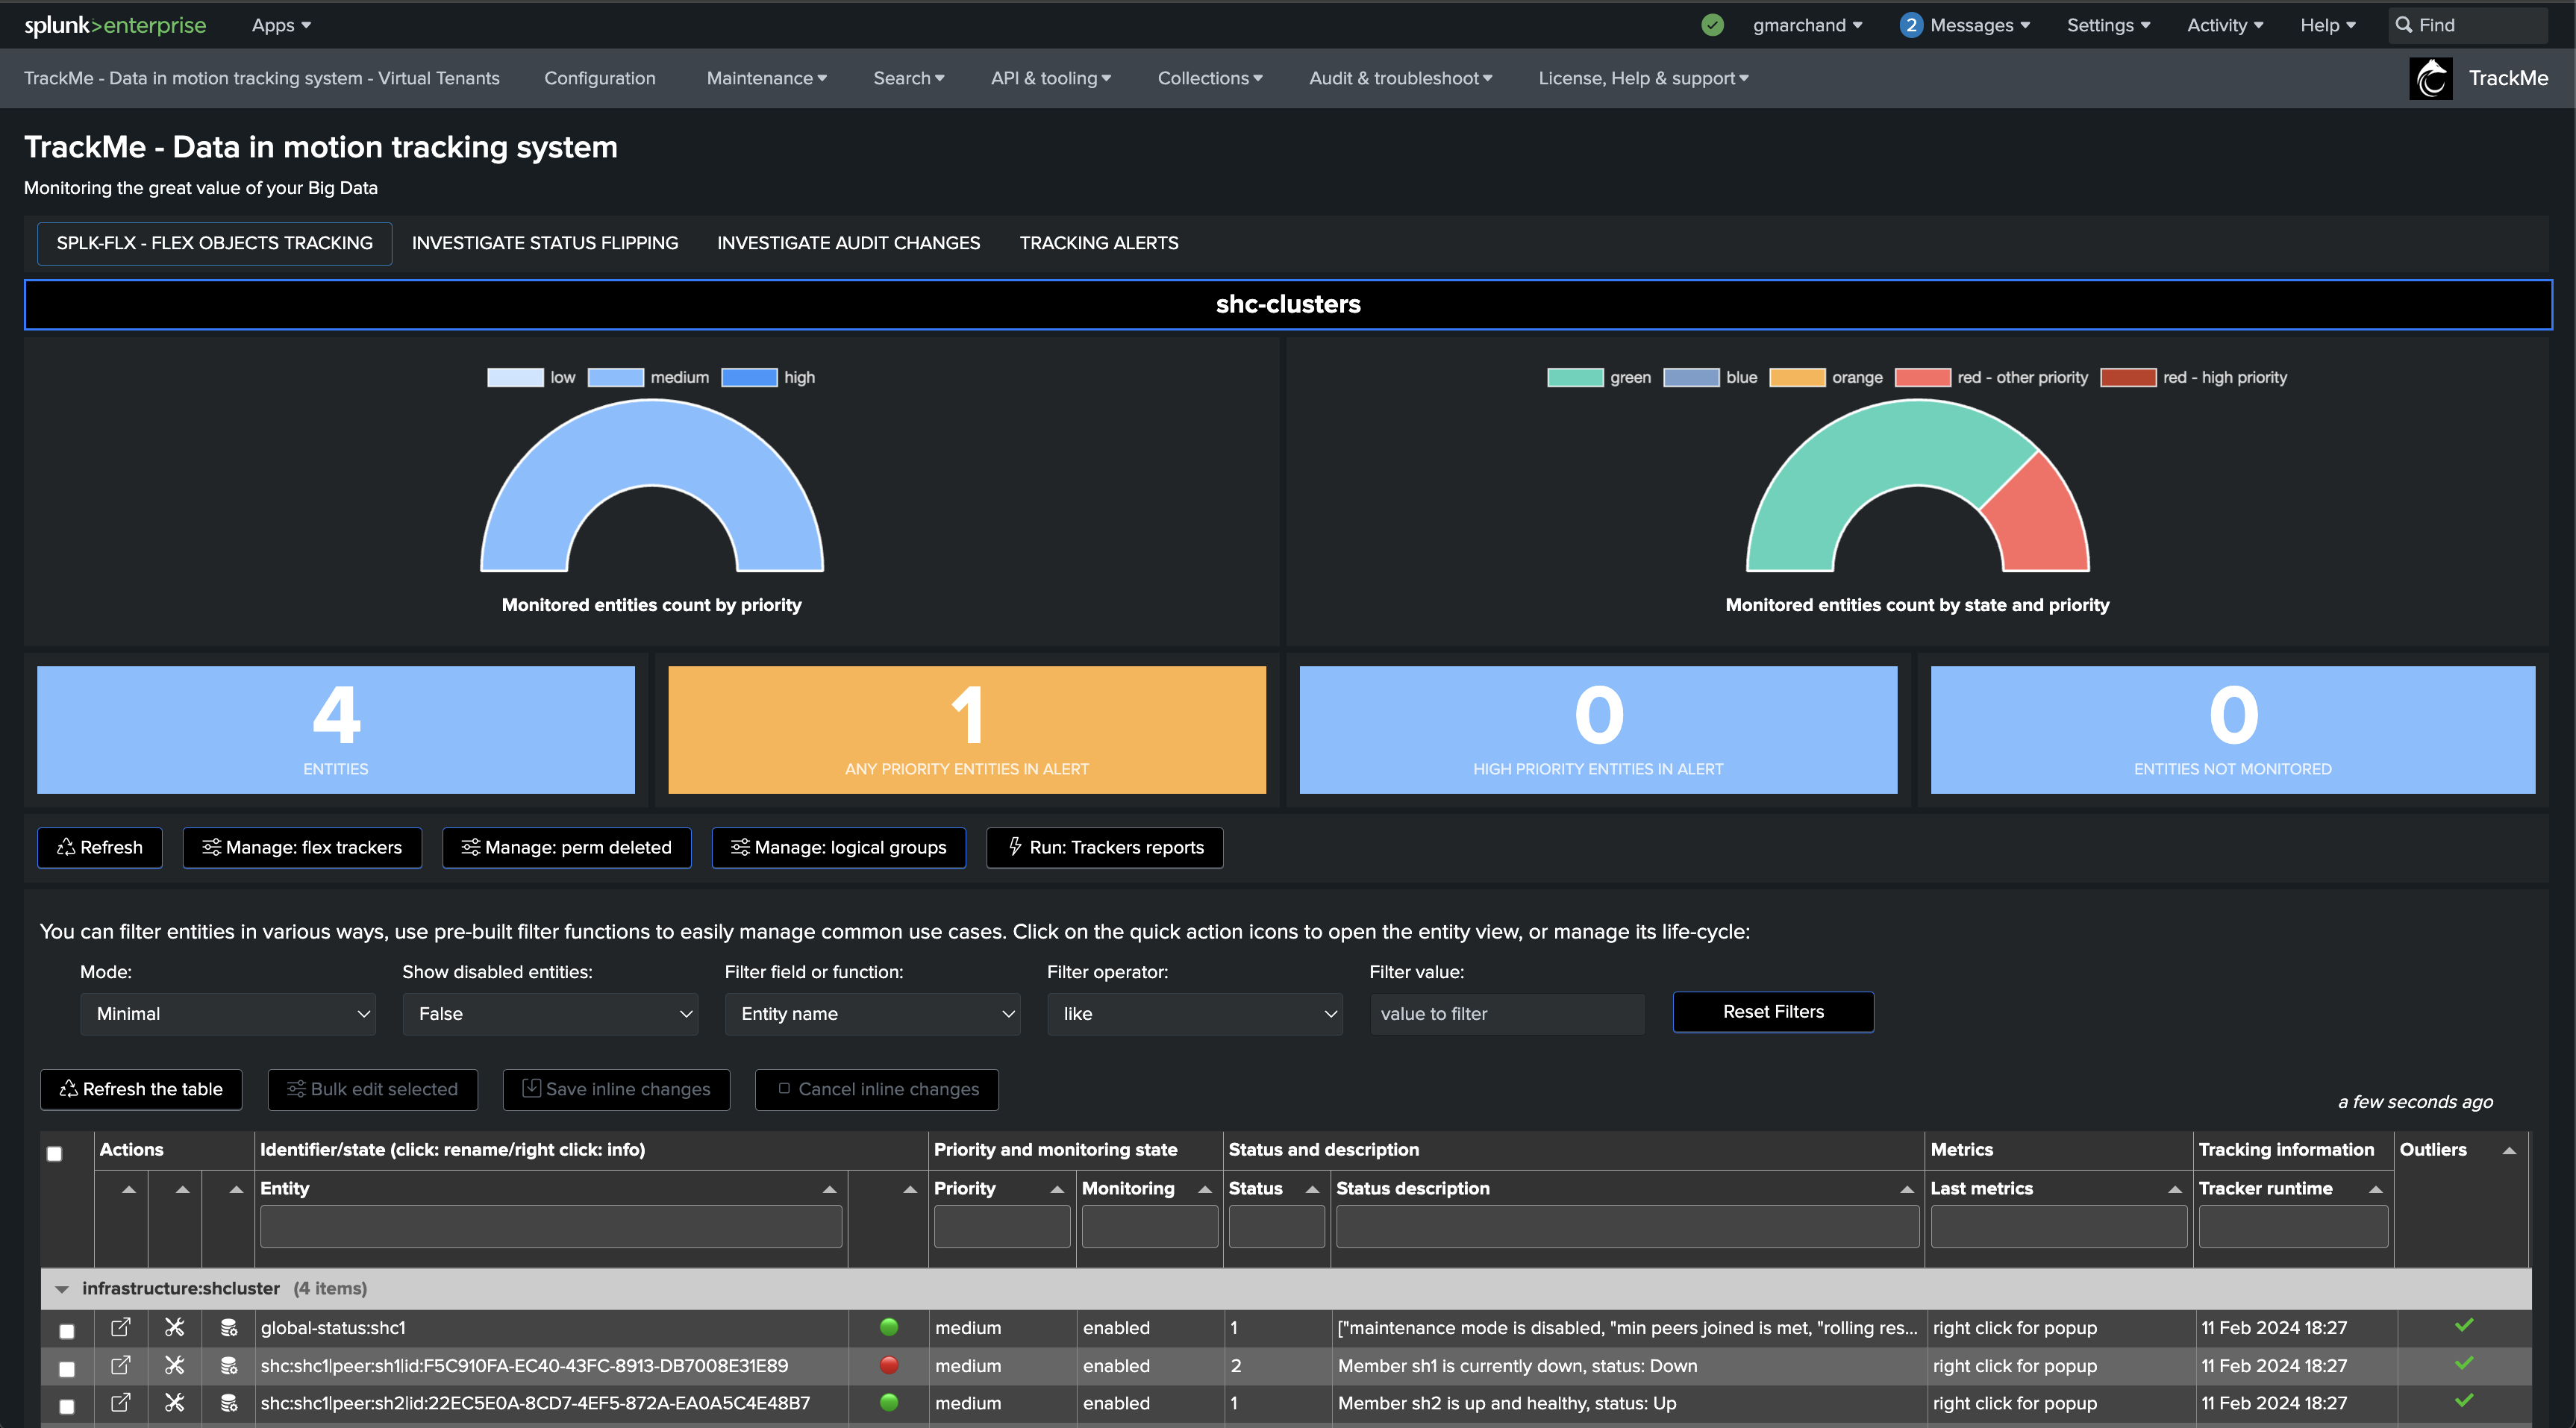Click the red status indicator for sh1 peer
The width and height of the screenshot is (2576, 1428).
(x=888, y=1364)
